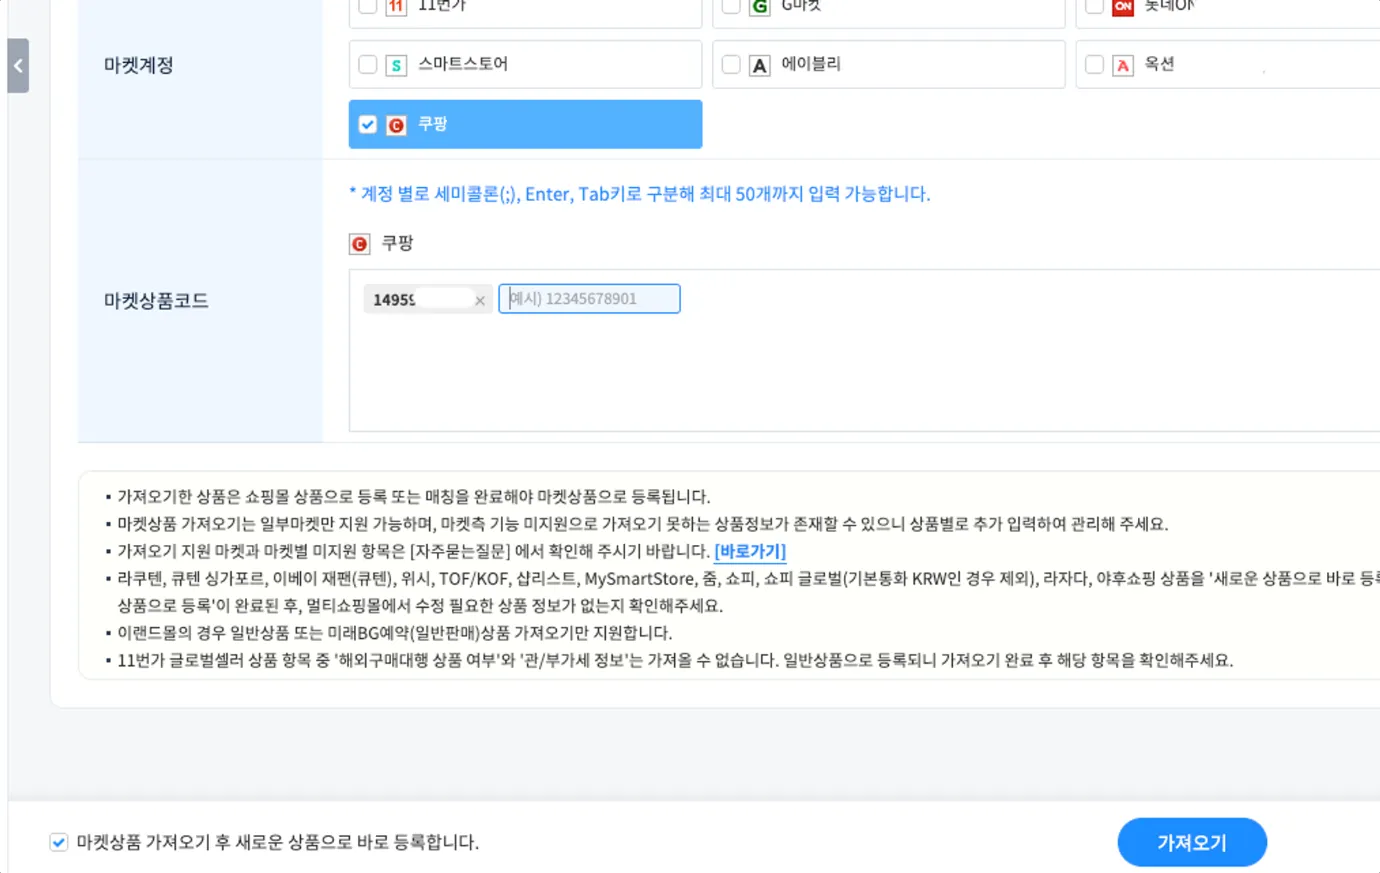Click the 쿠팡 icon above the code box
The height and width of the screenshot is (873, 1380).
[360, 244]
